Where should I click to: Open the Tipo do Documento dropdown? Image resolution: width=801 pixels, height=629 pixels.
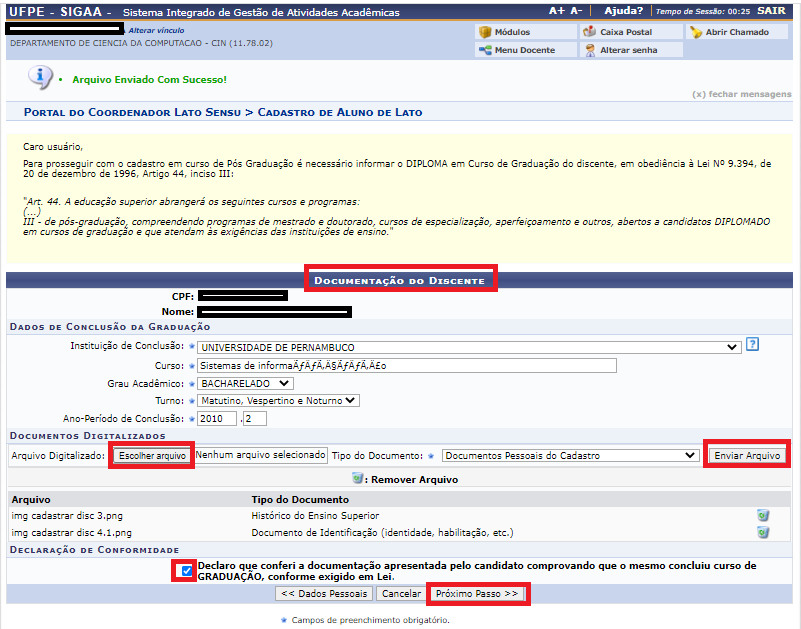click(570, 455)
